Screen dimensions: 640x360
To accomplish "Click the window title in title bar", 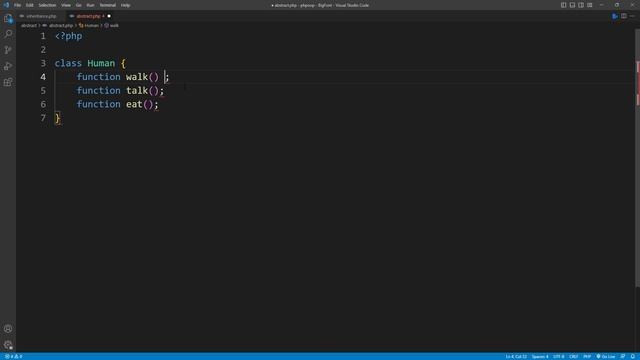I will point(320,5).
